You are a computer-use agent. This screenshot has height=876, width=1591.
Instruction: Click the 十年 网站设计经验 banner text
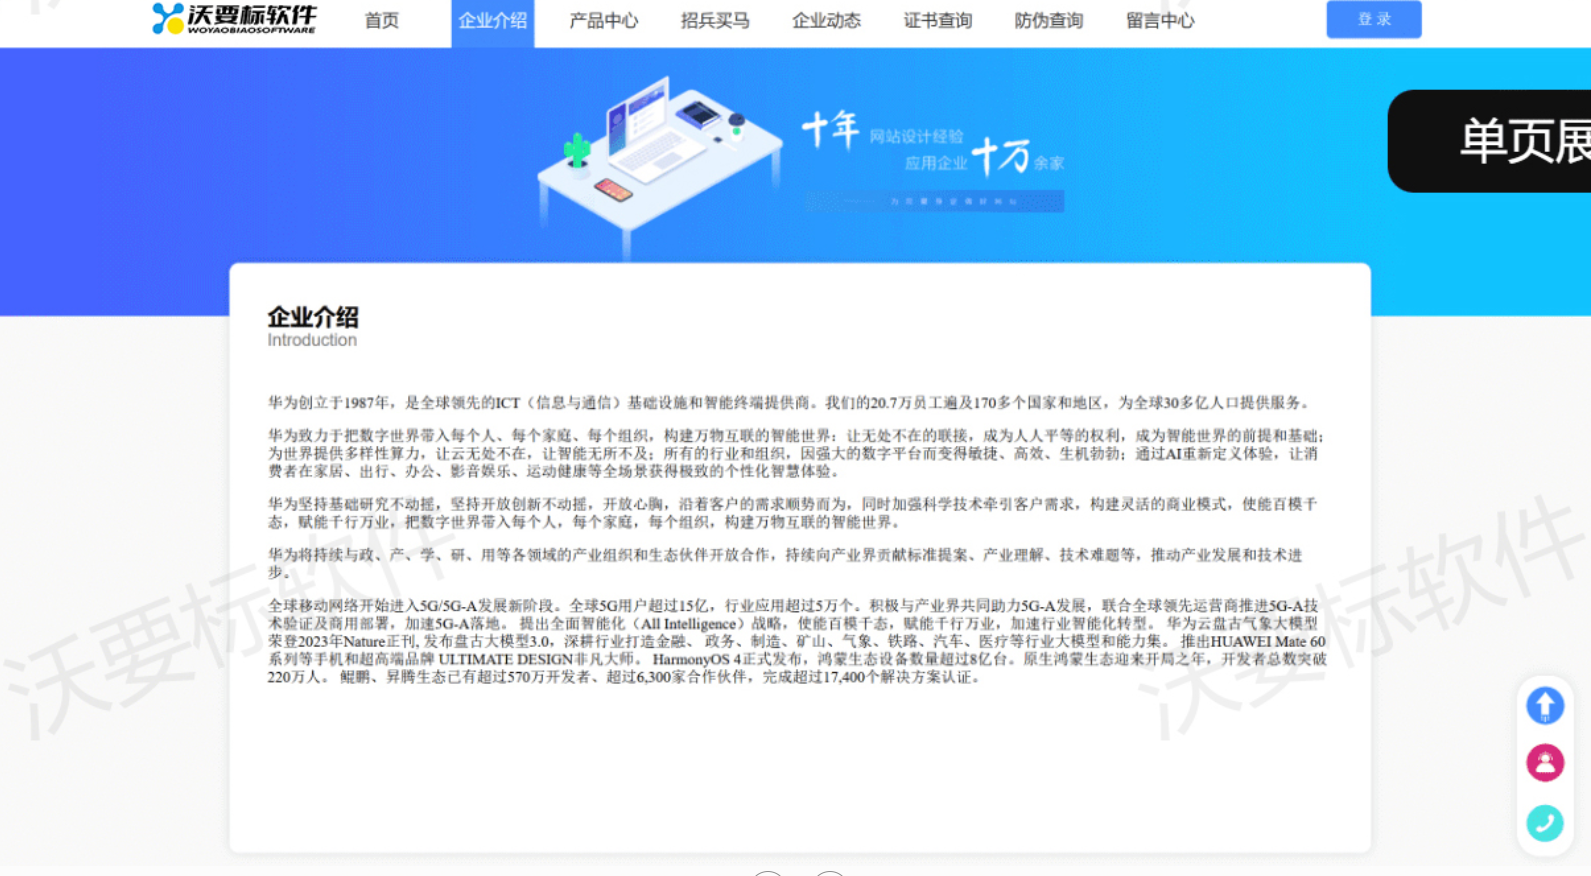click(x=884, y=132)
